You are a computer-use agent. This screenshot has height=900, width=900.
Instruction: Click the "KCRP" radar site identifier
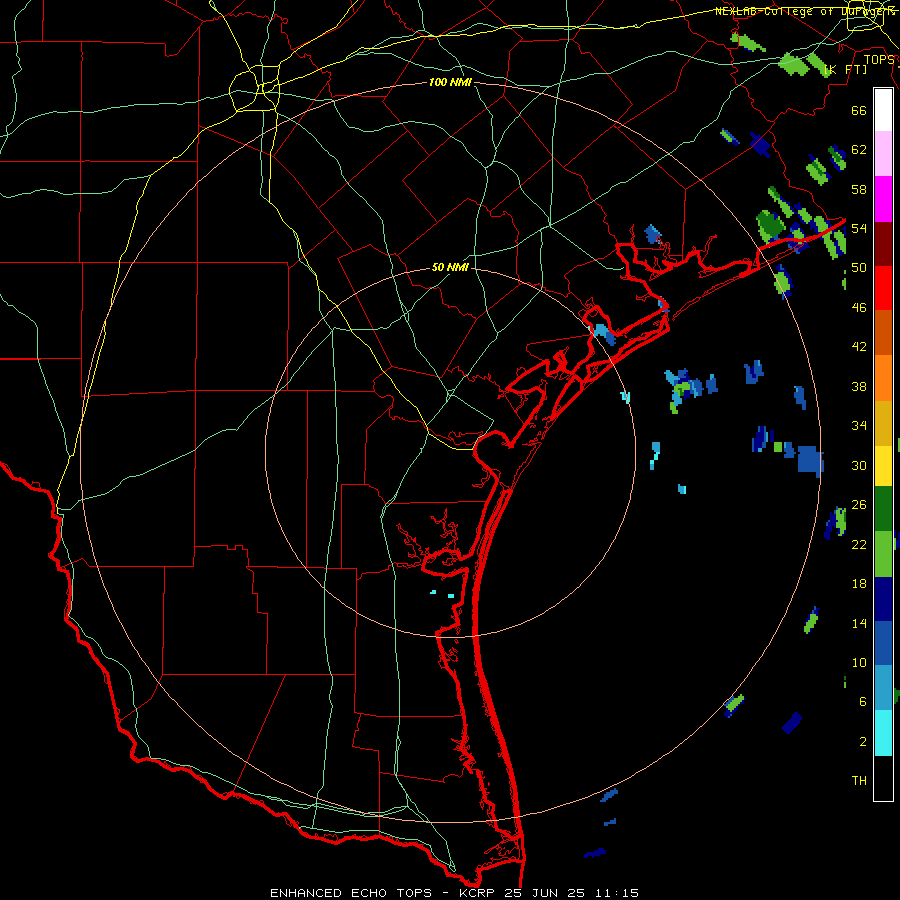[479, 893]
